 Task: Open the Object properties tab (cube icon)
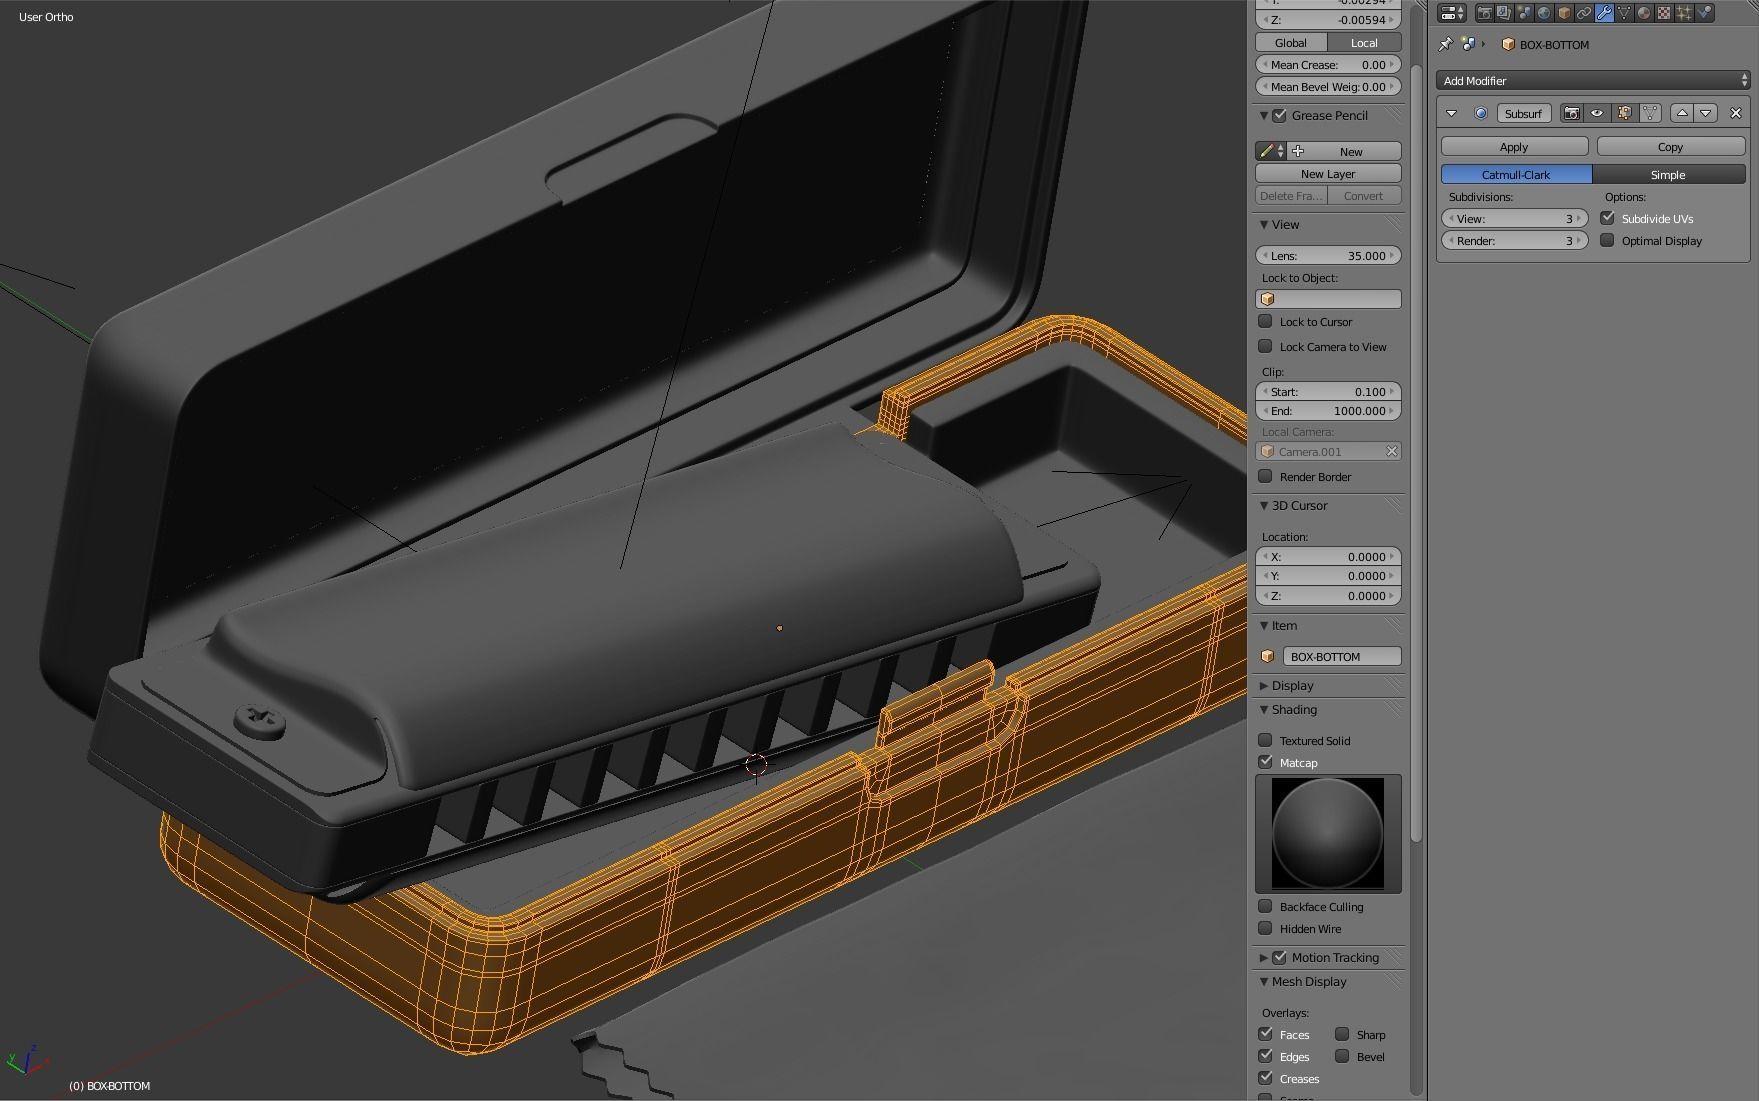[x=1564, y=13]
